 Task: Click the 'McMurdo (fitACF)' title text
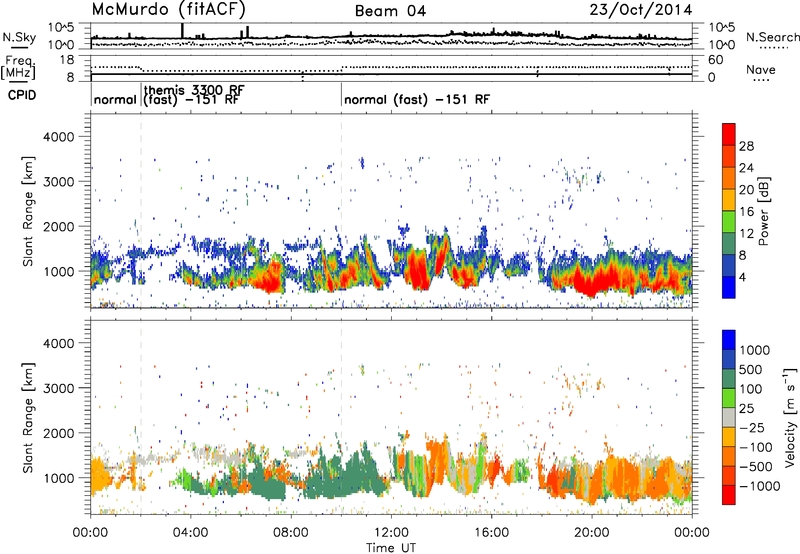[169, 10]
